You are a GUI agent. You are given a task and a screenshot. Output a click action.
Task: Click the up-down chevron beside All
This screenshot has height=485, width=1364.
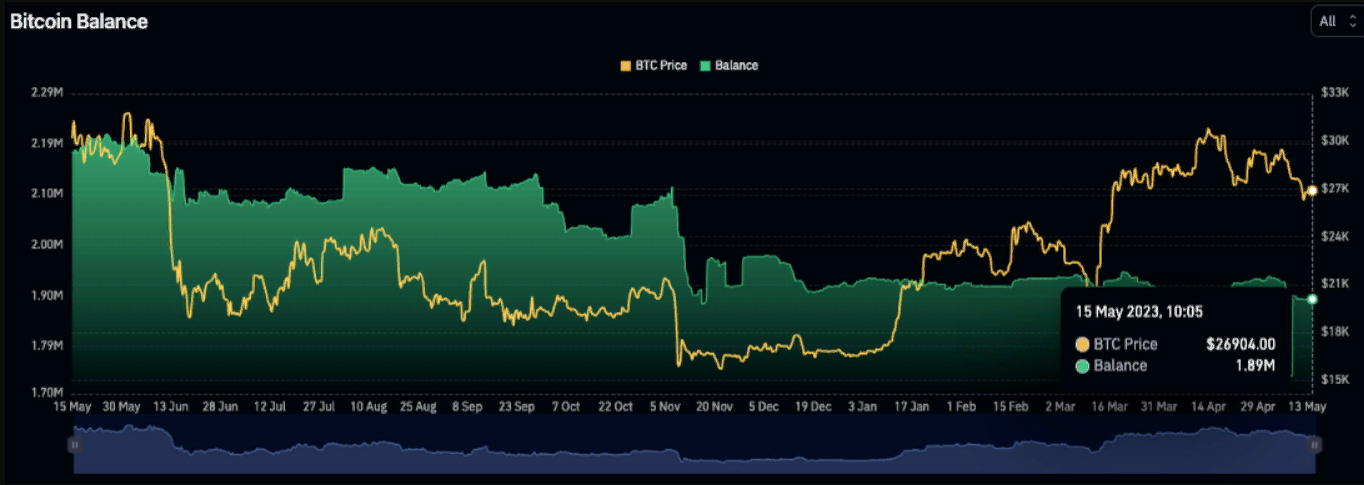pos(1354,21)
